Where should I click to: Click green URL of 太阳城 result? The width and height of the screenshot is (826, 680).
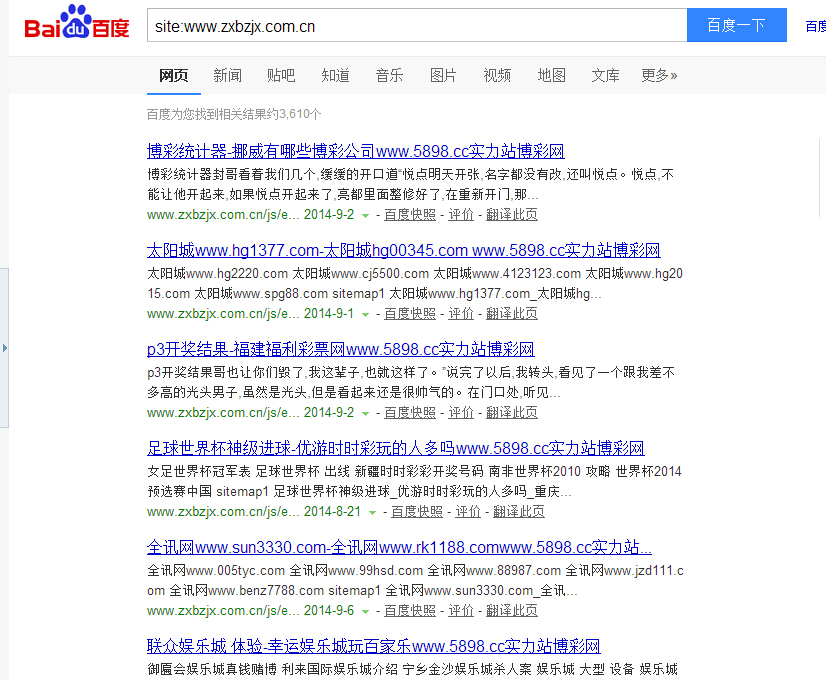(223, 314)
